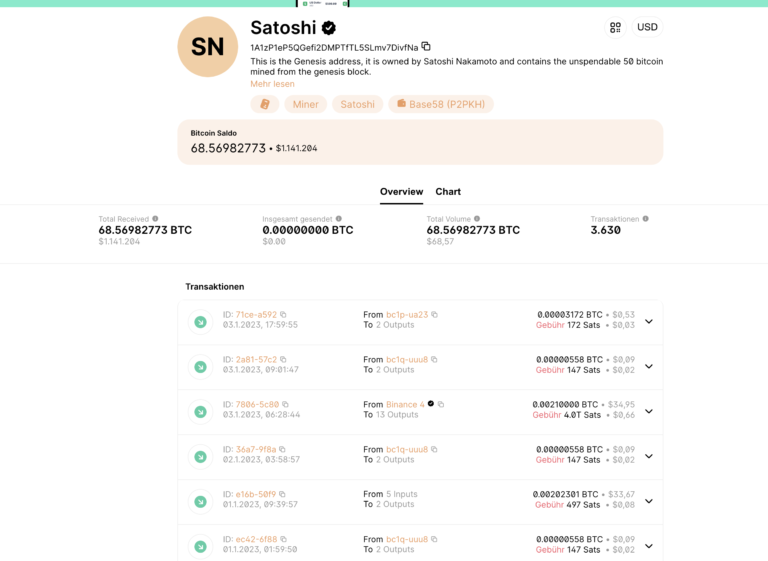Click verified badge beside Binance 4

431,404
